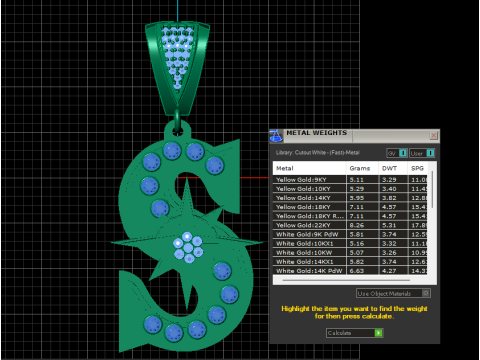
Task: Click the Library: Cutout White label
Action: tap(317, 153)
